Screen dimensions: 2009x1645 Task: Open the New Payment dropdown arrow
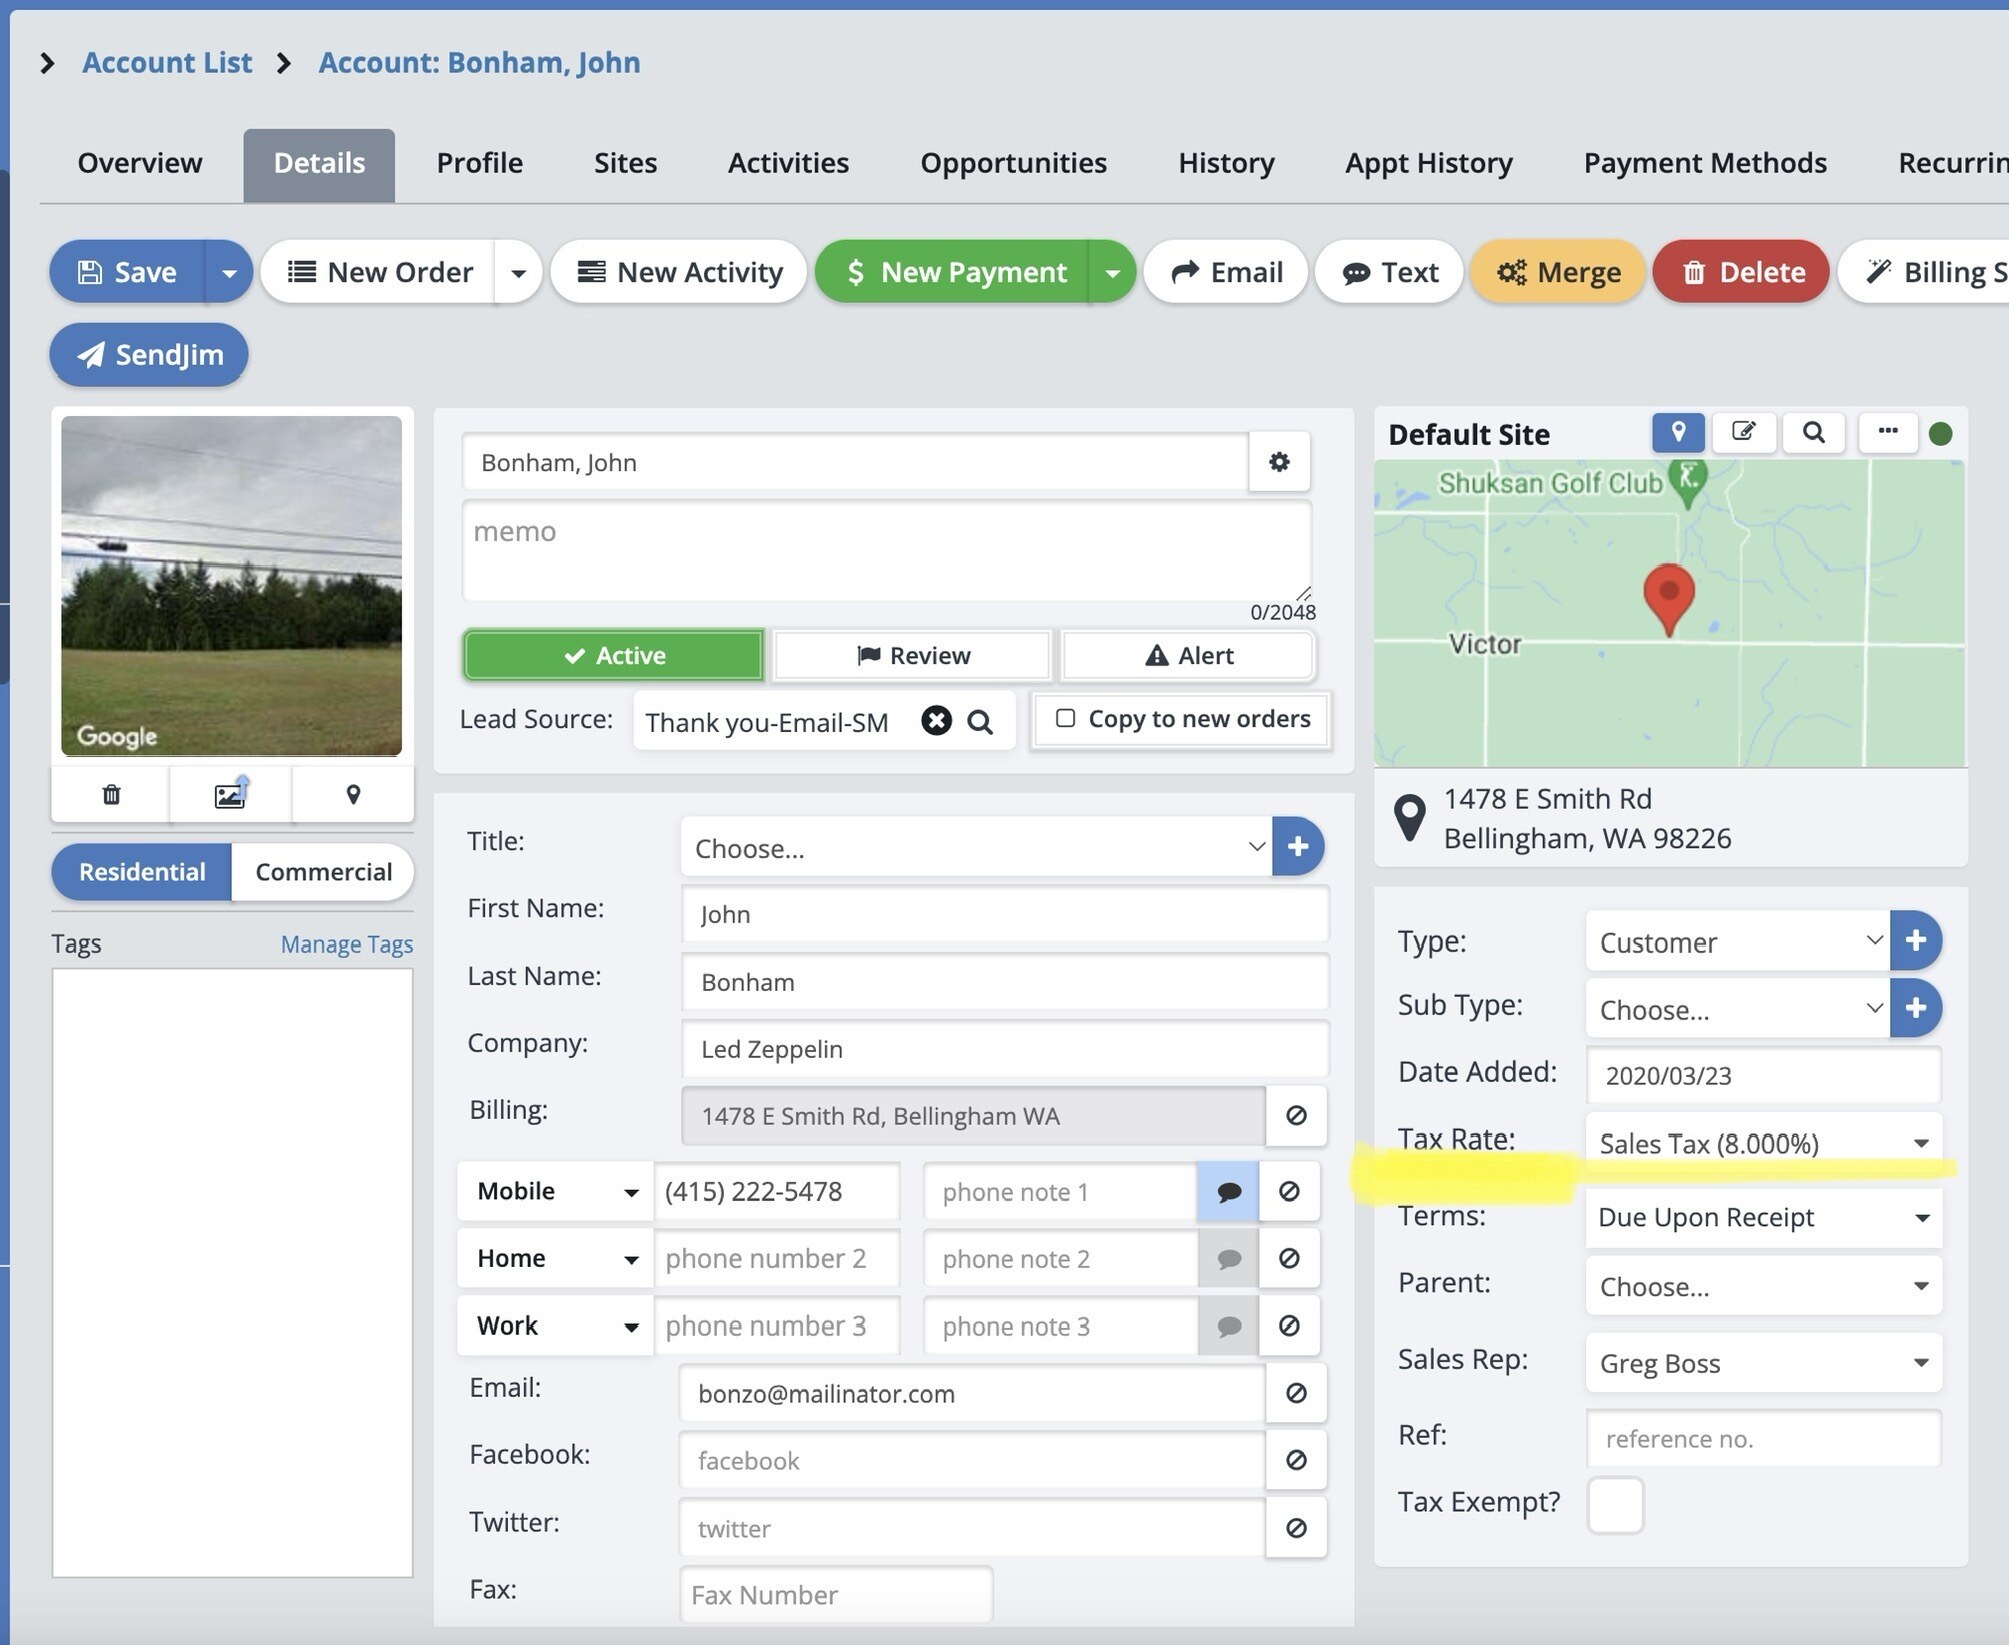(1112, 272)
